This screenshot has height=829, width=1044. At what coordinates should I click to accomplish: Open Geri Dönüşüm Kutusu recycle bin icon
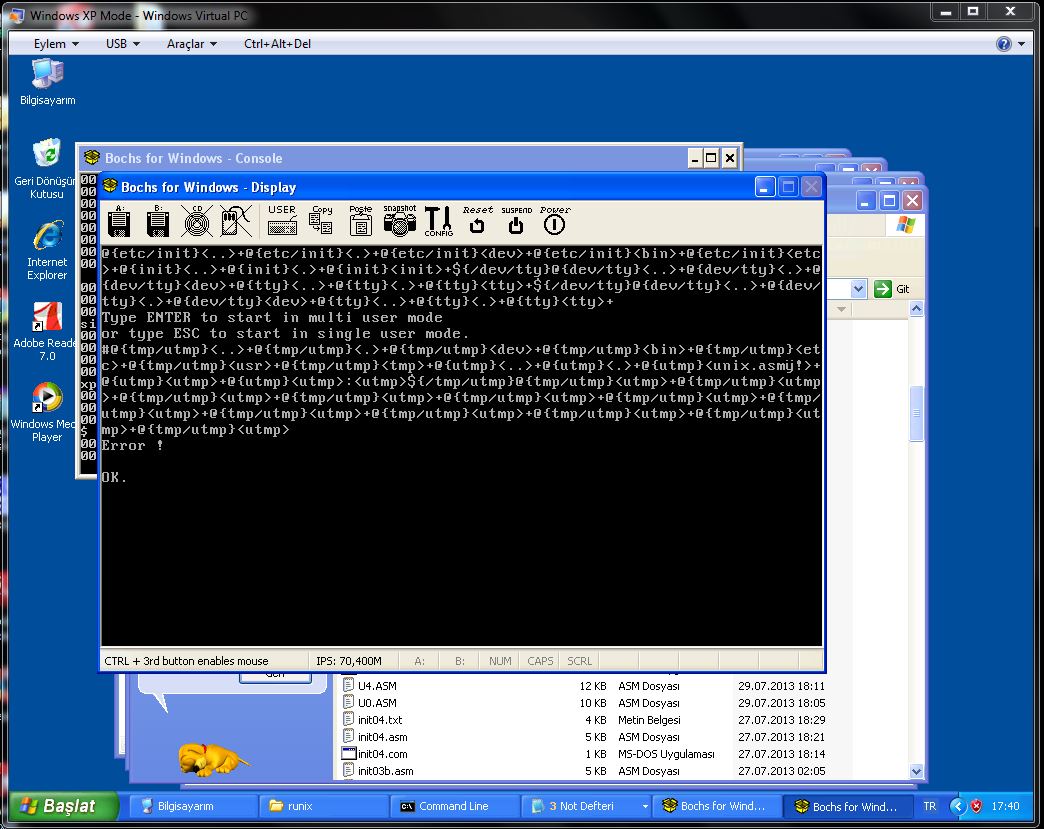[x=47, y=168]
